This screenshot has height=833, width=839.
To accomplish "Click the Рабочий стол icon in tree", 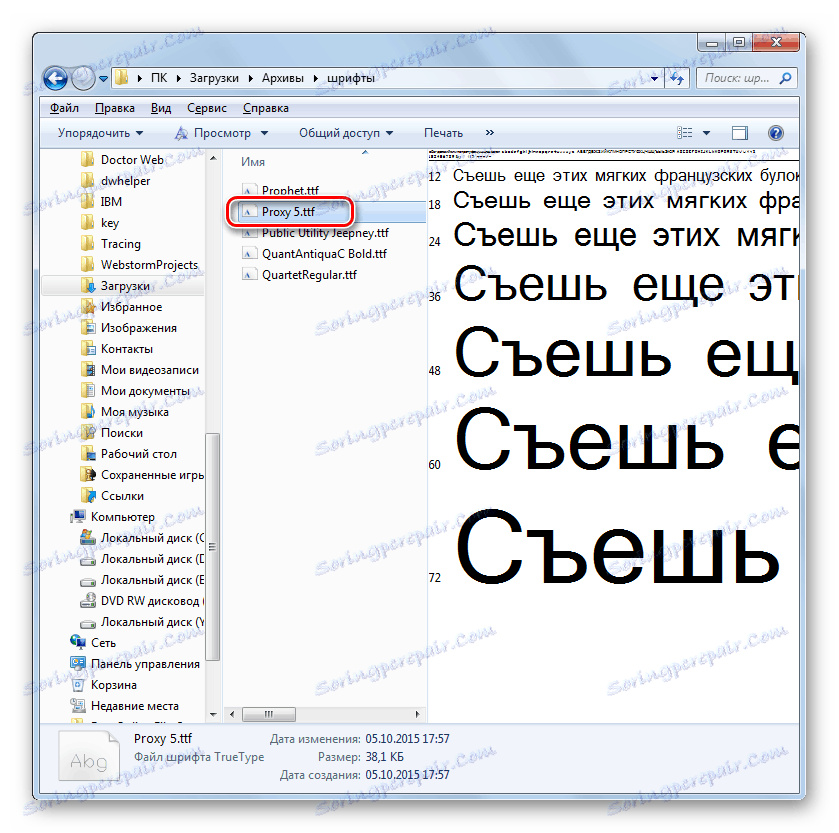I will (87, 454).
